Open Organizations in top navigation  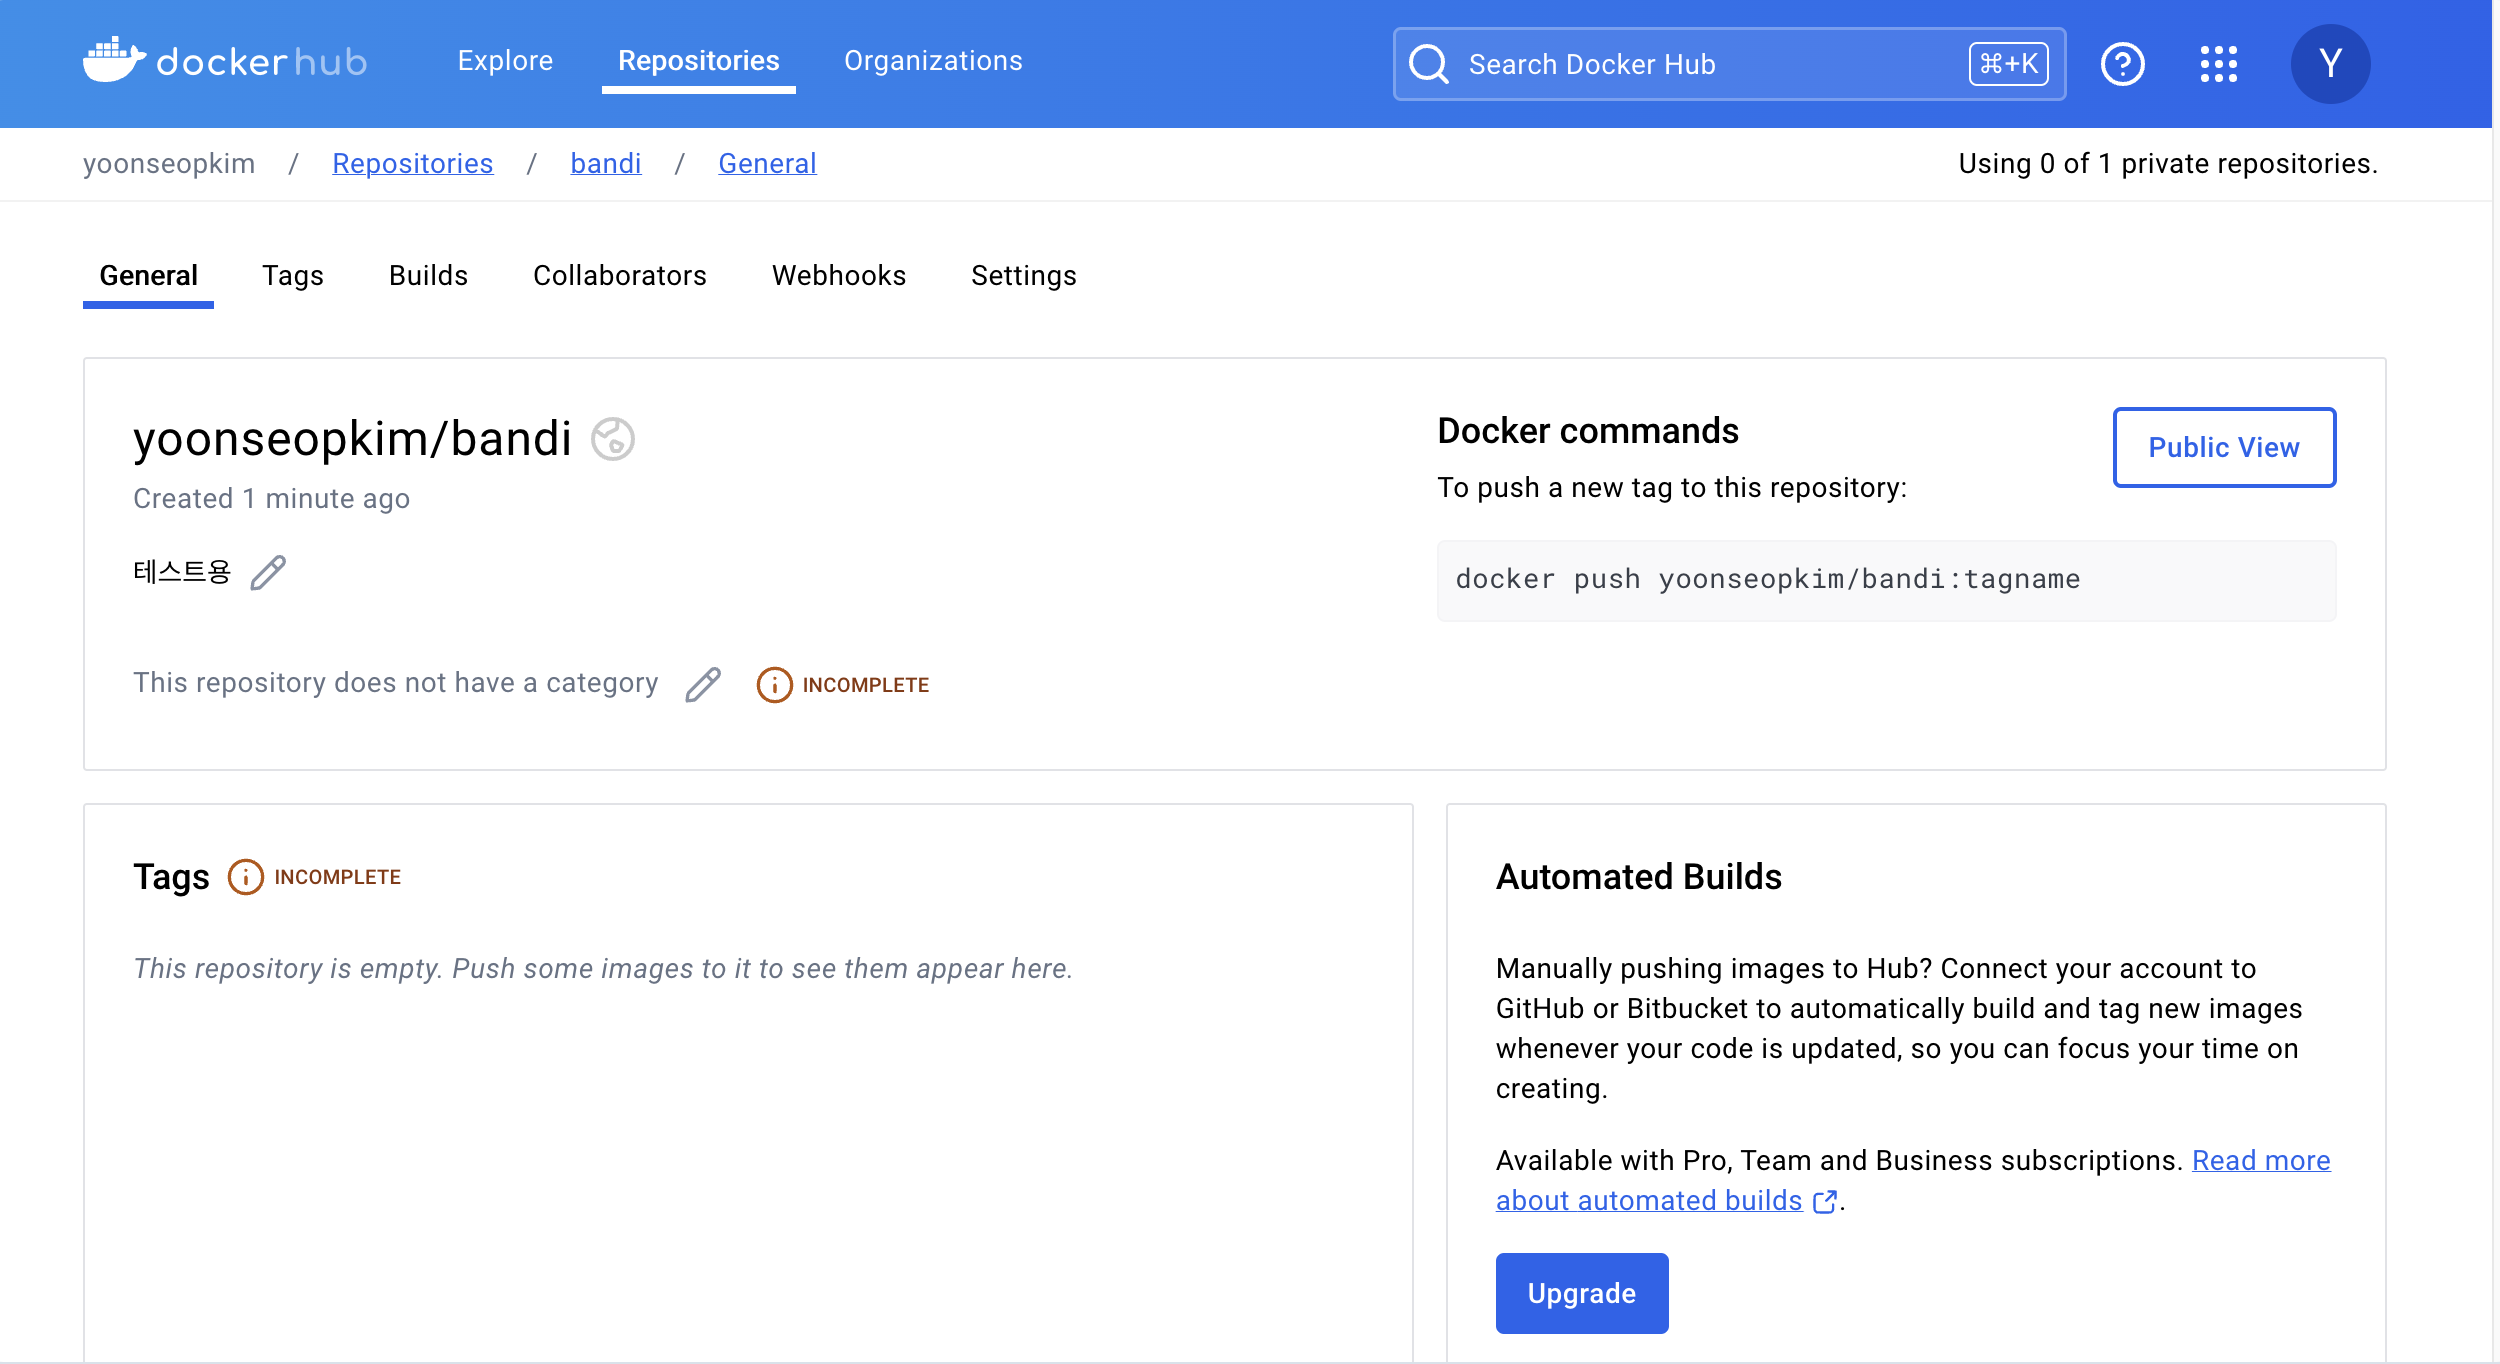click(932, 61)
